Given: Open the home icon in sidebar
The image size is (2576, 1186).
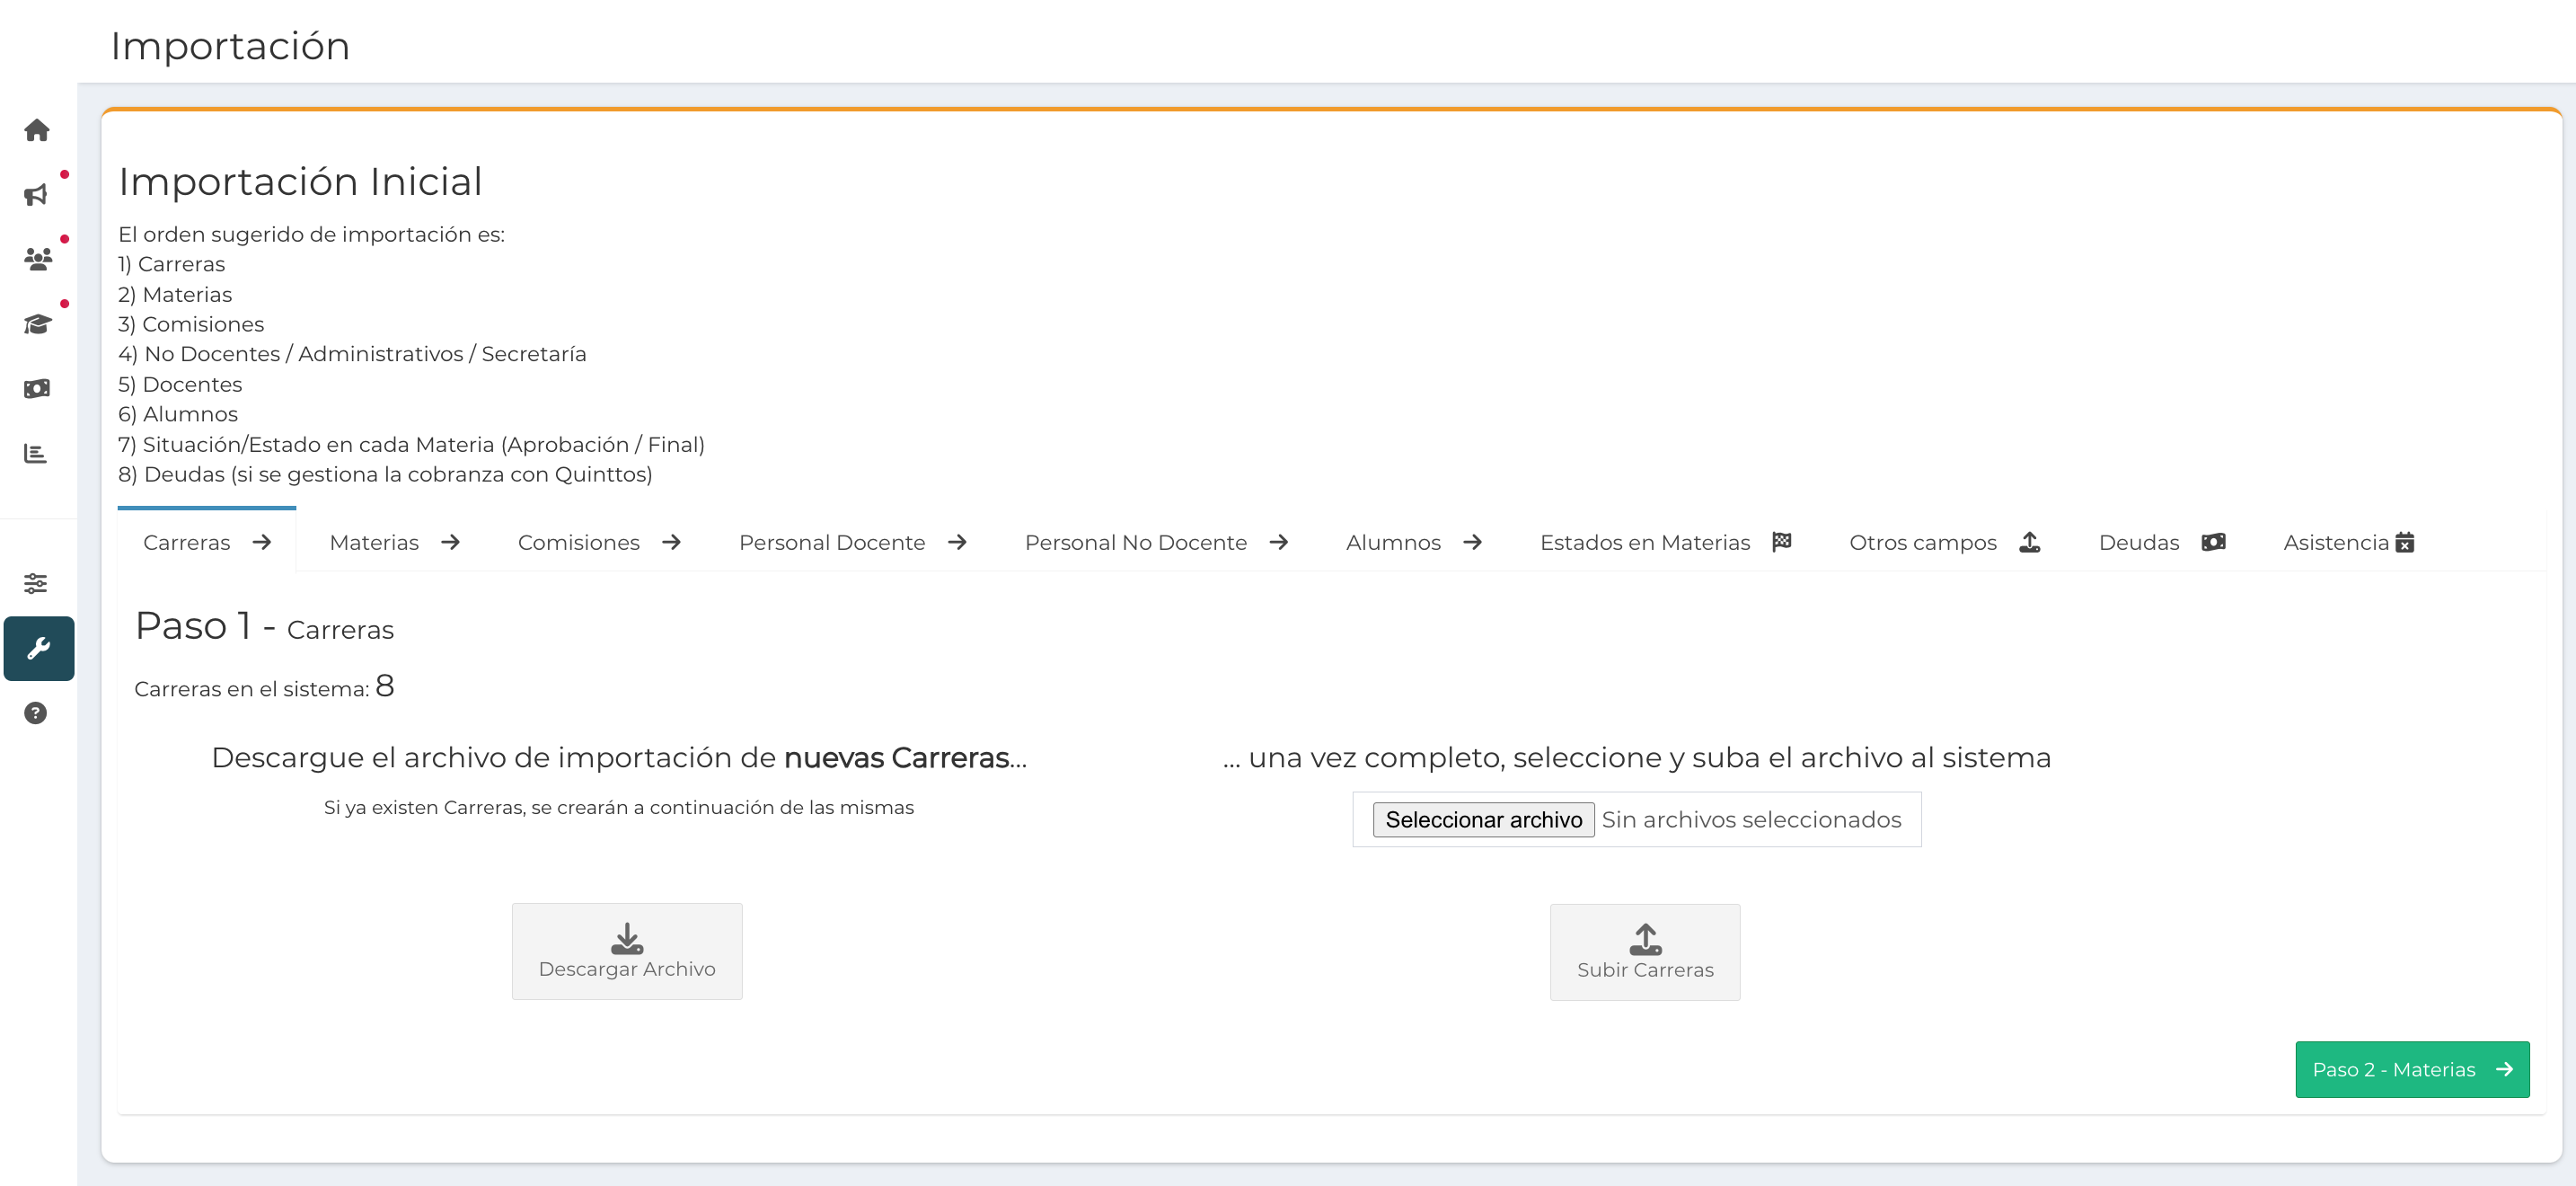Looking at the screenshot, I should (37, 130).
